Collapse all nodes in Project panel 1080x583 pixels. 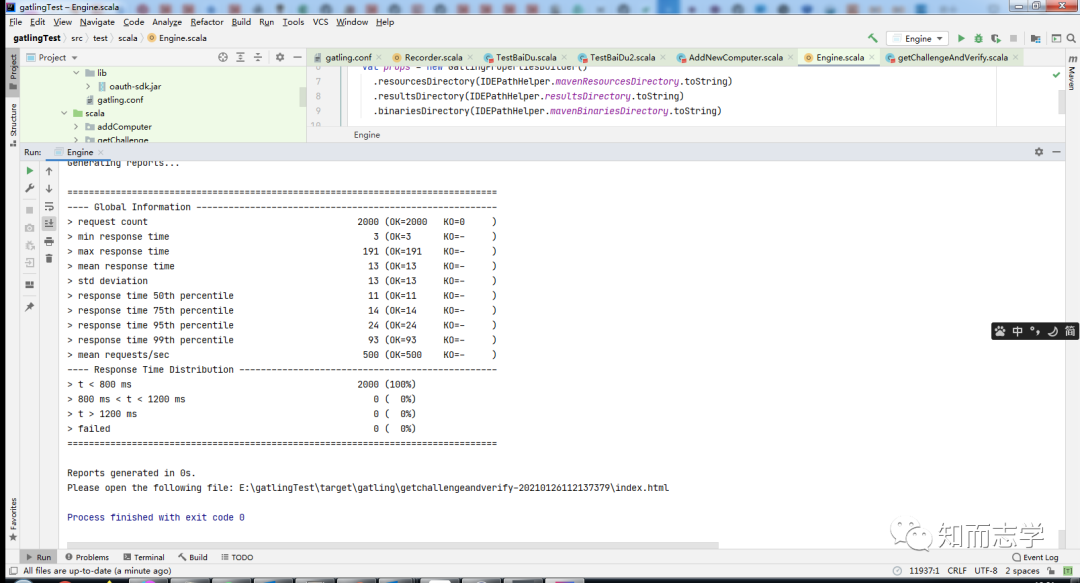point(258,57)
